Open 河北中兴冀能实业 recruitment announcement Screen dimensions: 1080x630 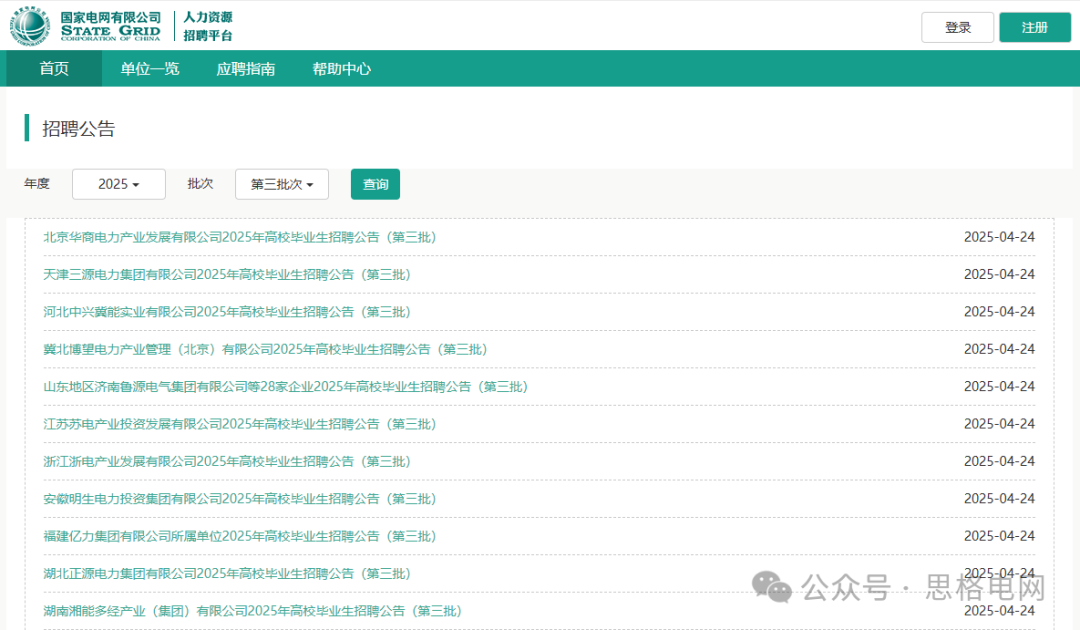227,312
